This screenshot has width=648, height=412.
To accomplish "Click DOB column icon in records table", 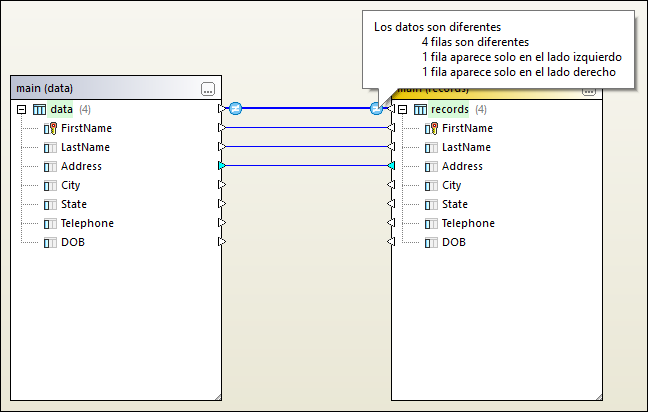I will (x=431, y=243).
